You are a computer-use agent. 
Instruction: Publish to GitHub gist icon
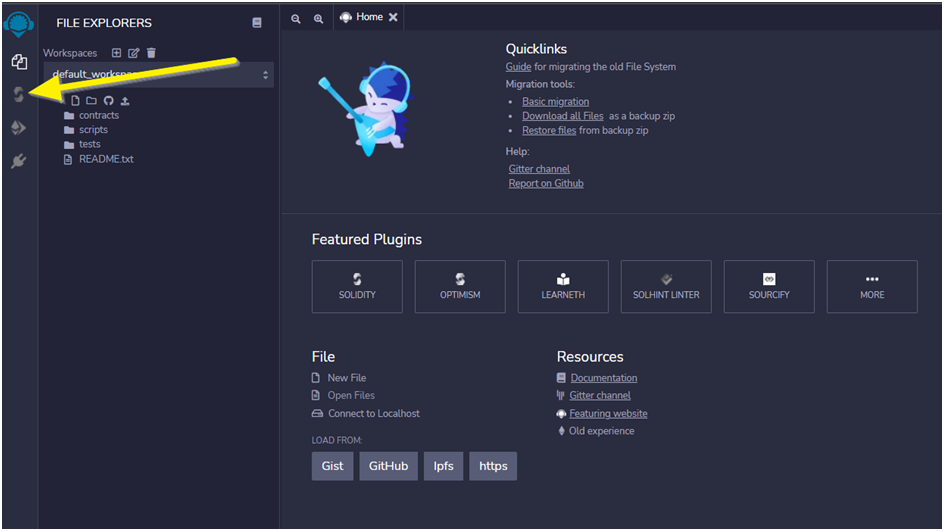click(108, 101)
